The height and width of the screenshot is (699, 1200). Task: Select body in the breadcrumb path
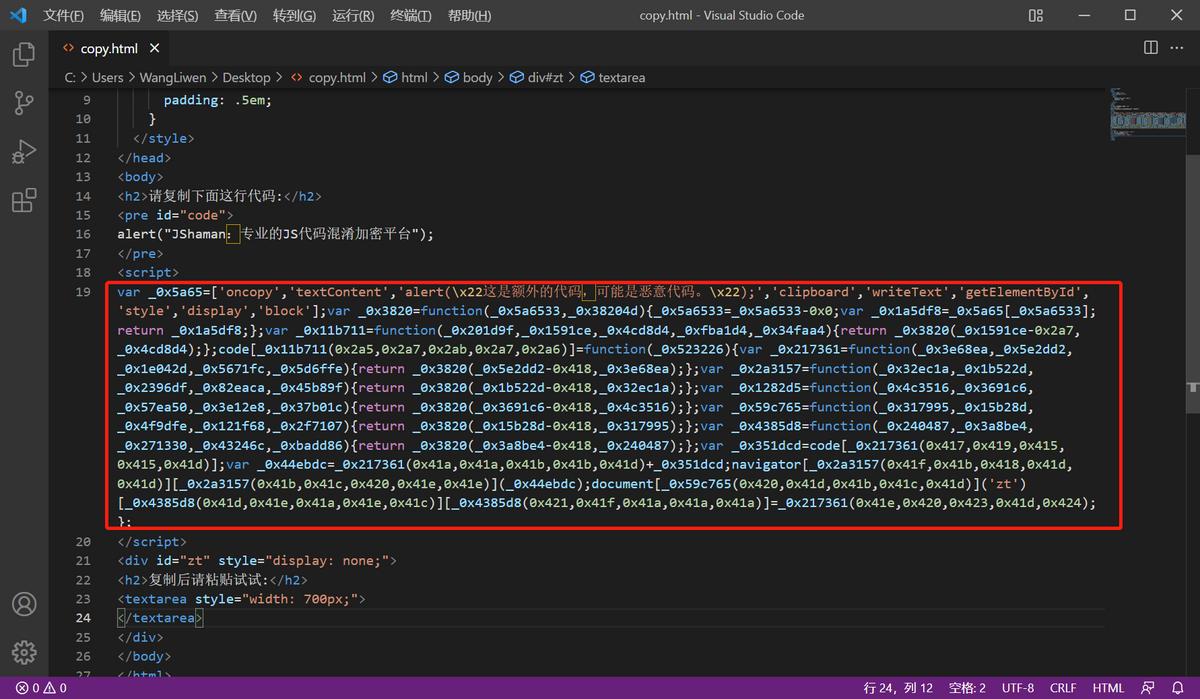(x=479, y=76)
